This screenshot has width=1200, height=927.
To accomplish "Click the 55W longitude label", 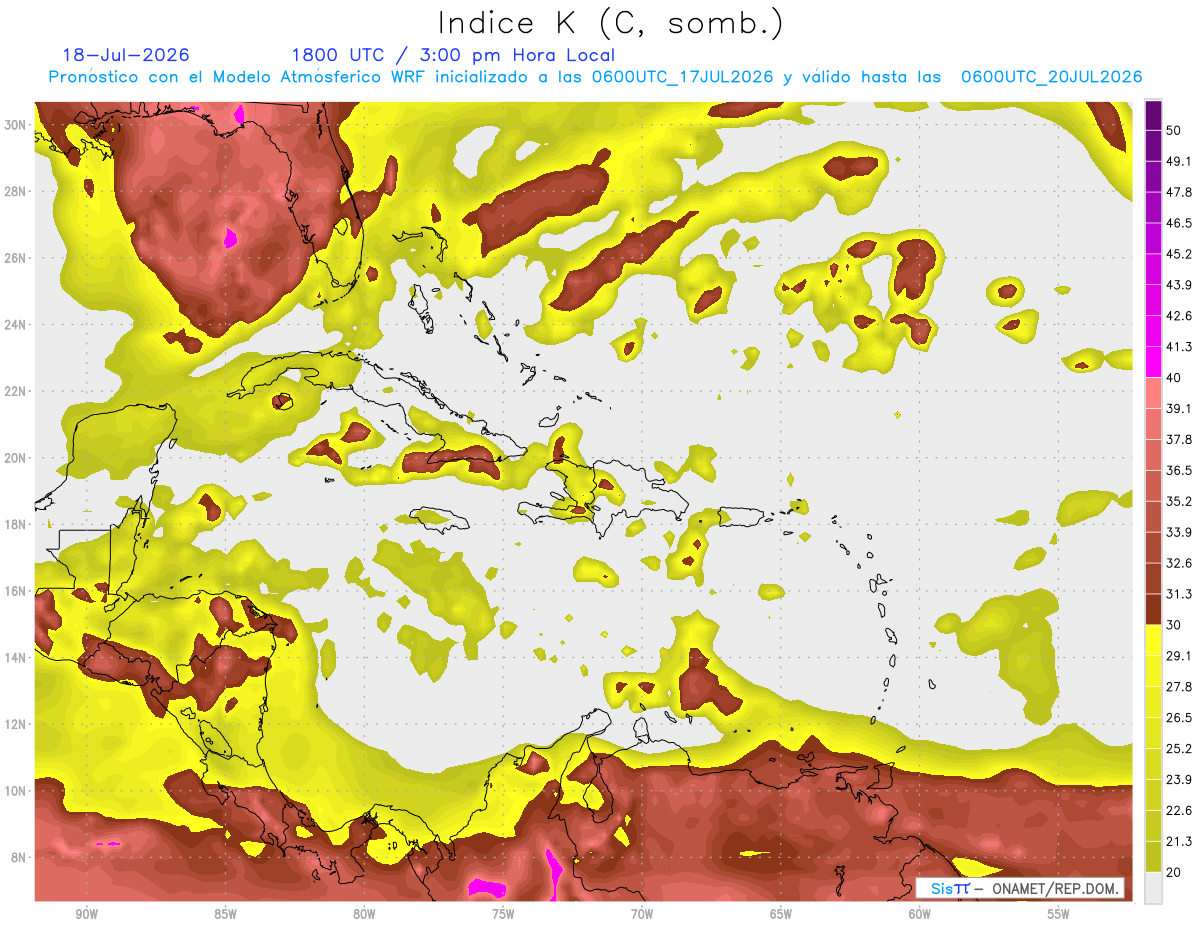I will [x=1059, y=914].
